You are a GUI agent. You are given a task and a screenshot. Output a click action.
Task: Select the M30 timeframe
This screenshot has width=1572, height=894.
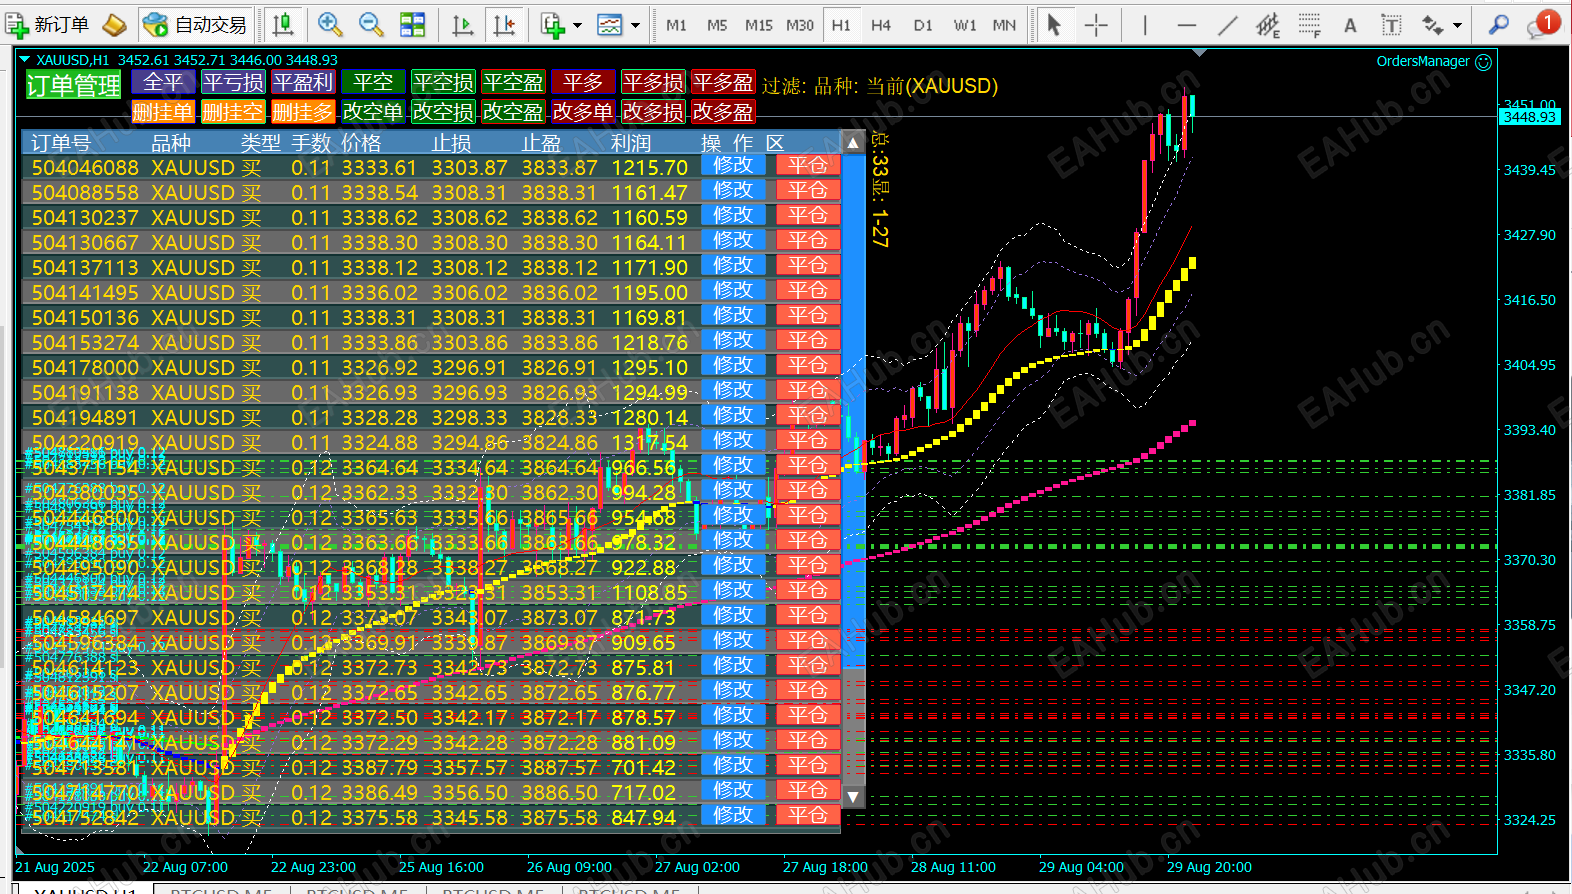pos(800,25)
